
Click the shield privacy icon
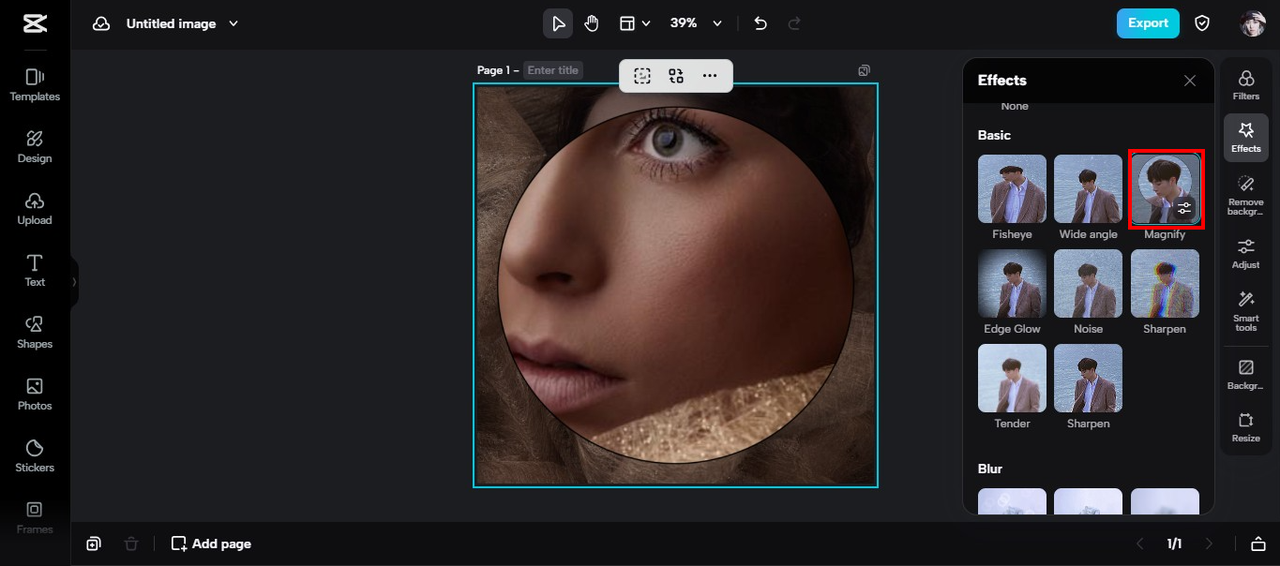coord(1203,23)
